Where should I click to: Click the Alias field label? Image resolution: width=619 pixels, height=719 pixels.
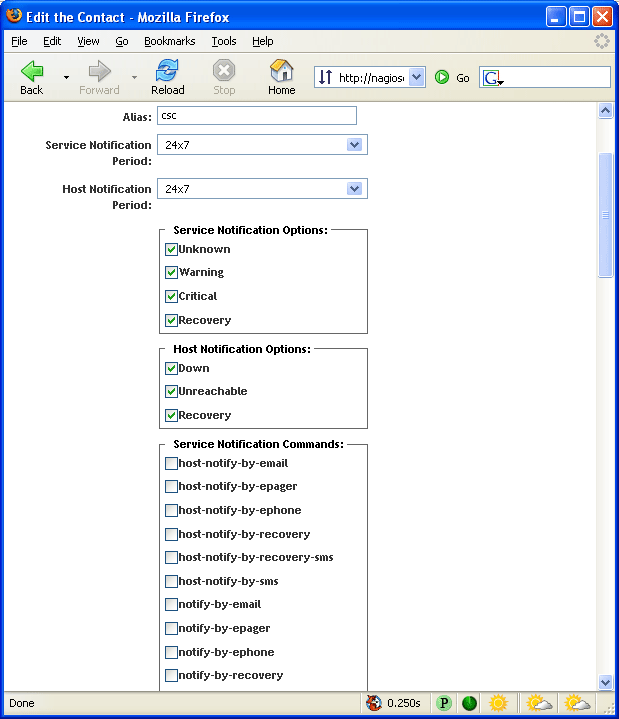[137, 117]
